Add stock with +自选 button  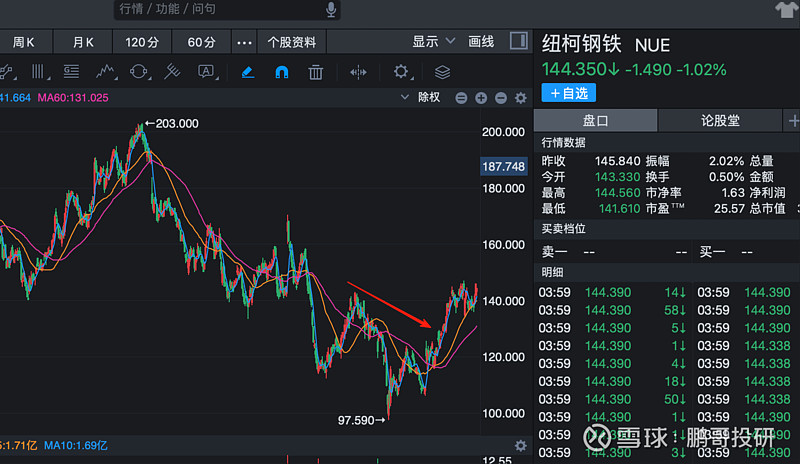coord(568,93)
